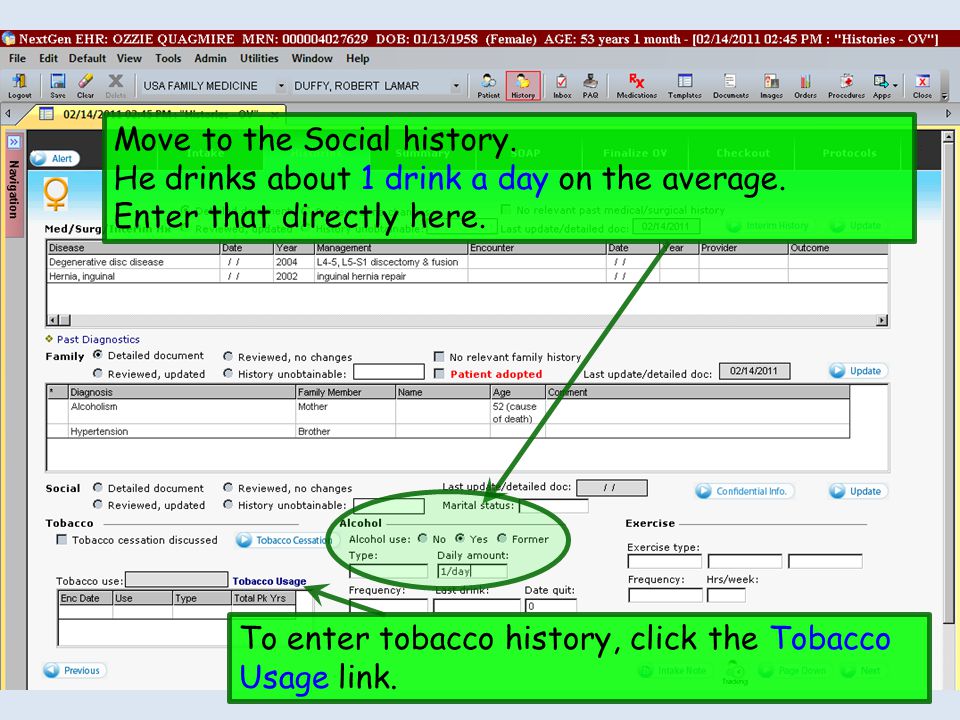Open the PAQ toolbar icon
The height and width of the screenshot is (720, 960).
[590, 85]
